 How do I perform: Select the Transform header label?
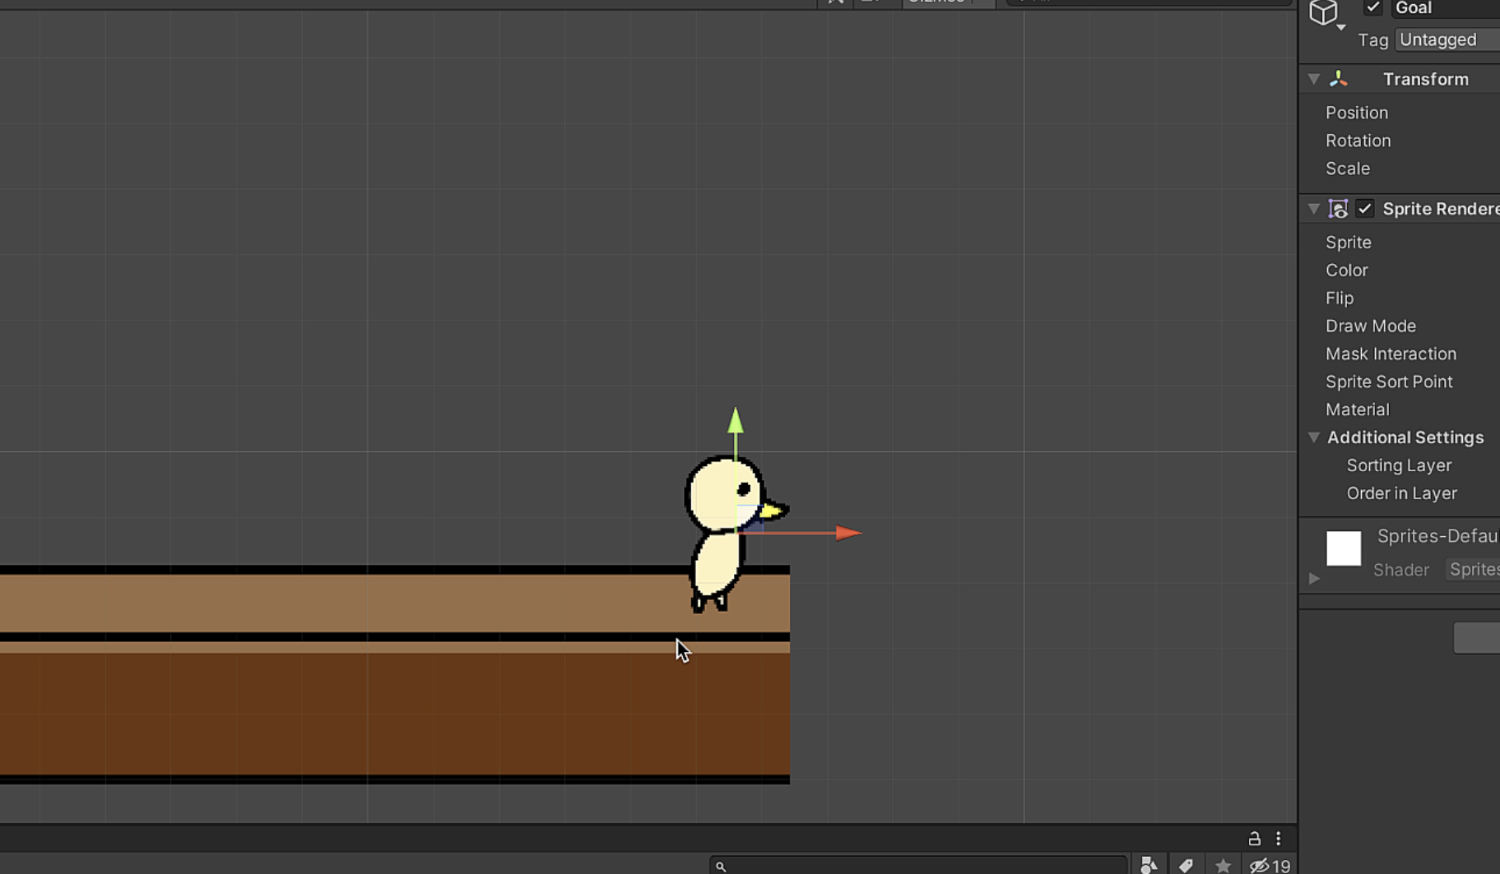(x=1425, y=79)
